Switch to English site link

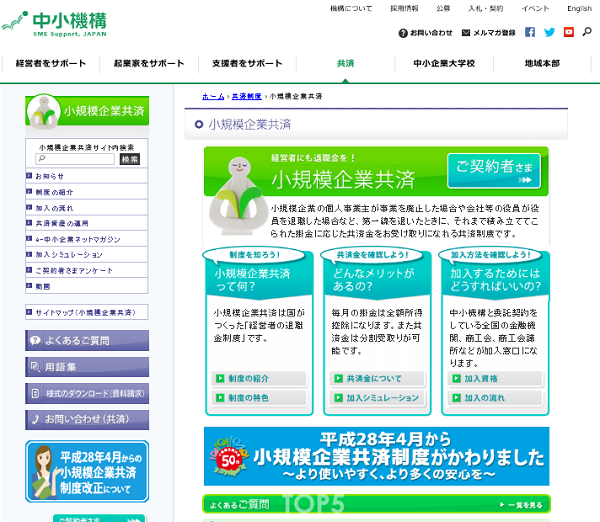coord(579,8)
